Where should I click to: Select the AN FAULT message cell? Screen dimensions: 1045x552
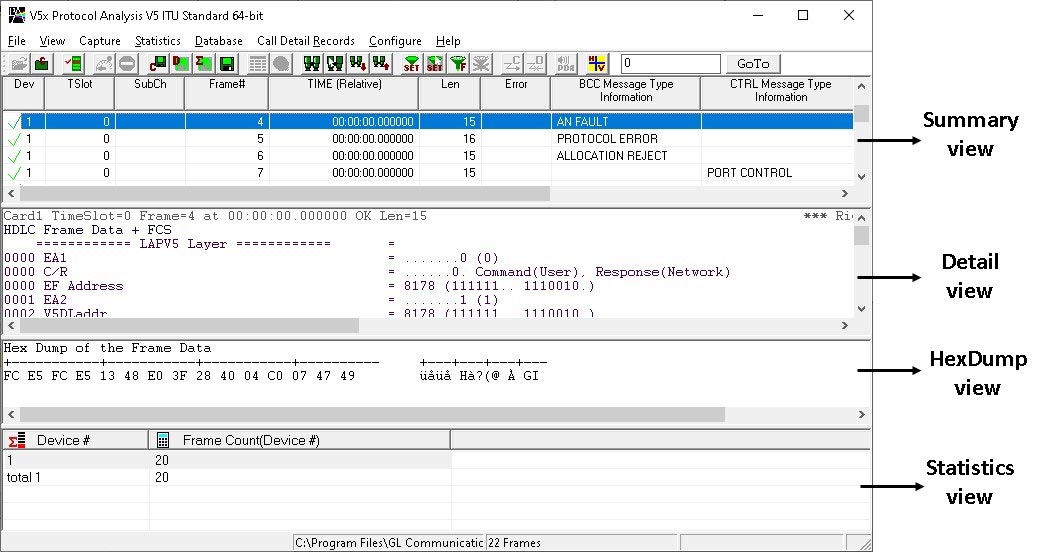click(626, 121)
